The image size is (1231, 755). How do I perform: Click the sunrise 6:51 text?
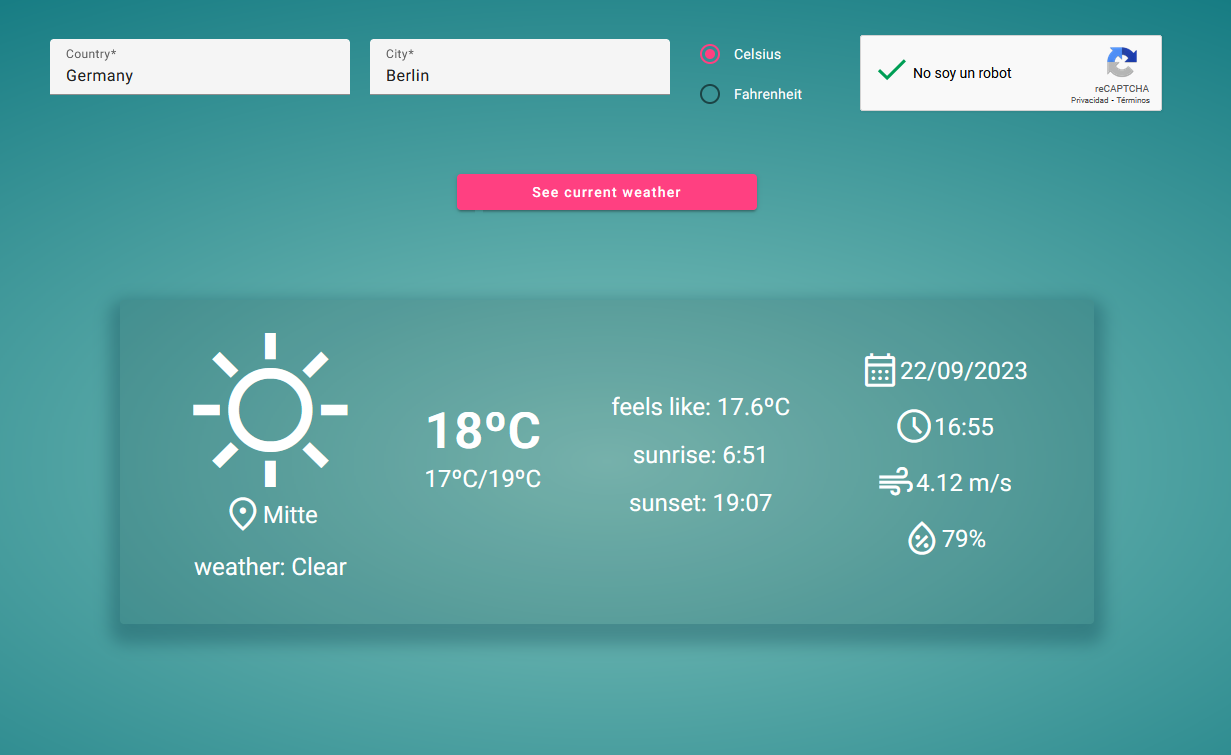pos(700,455)
